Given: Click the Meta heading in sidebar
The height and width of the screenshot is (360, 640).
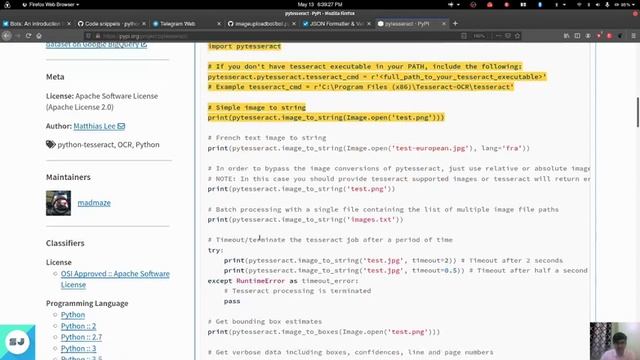Looking at the screenshot, I should [55, 77].
